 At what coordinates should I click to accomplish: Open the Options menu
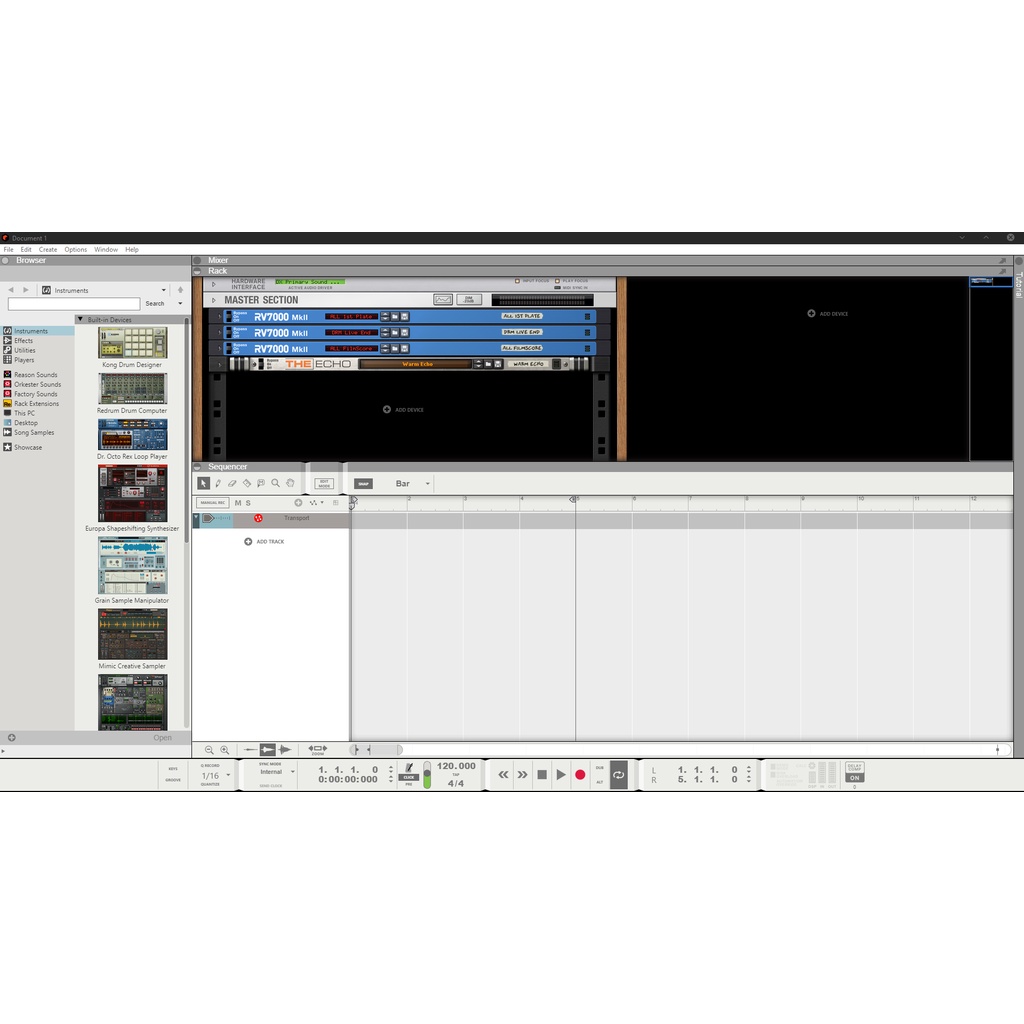[76, 250]
